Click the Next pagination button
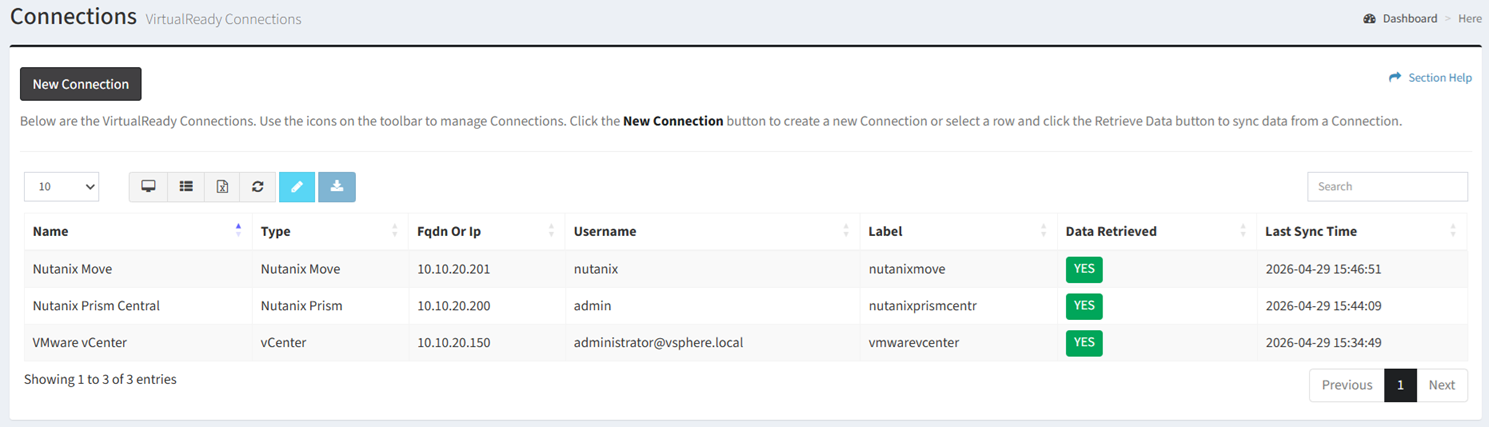The height and width of the screenshot is (427, 1489). tap(1442, 385)
